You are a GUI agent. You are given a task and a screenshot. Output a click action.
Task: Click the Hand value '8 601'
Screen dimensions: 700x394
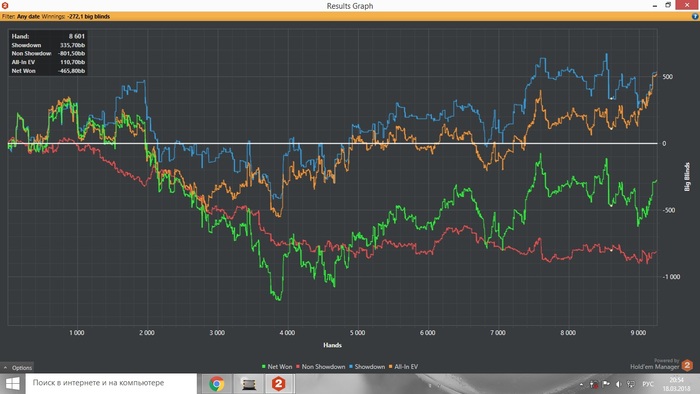click(76, 36)
